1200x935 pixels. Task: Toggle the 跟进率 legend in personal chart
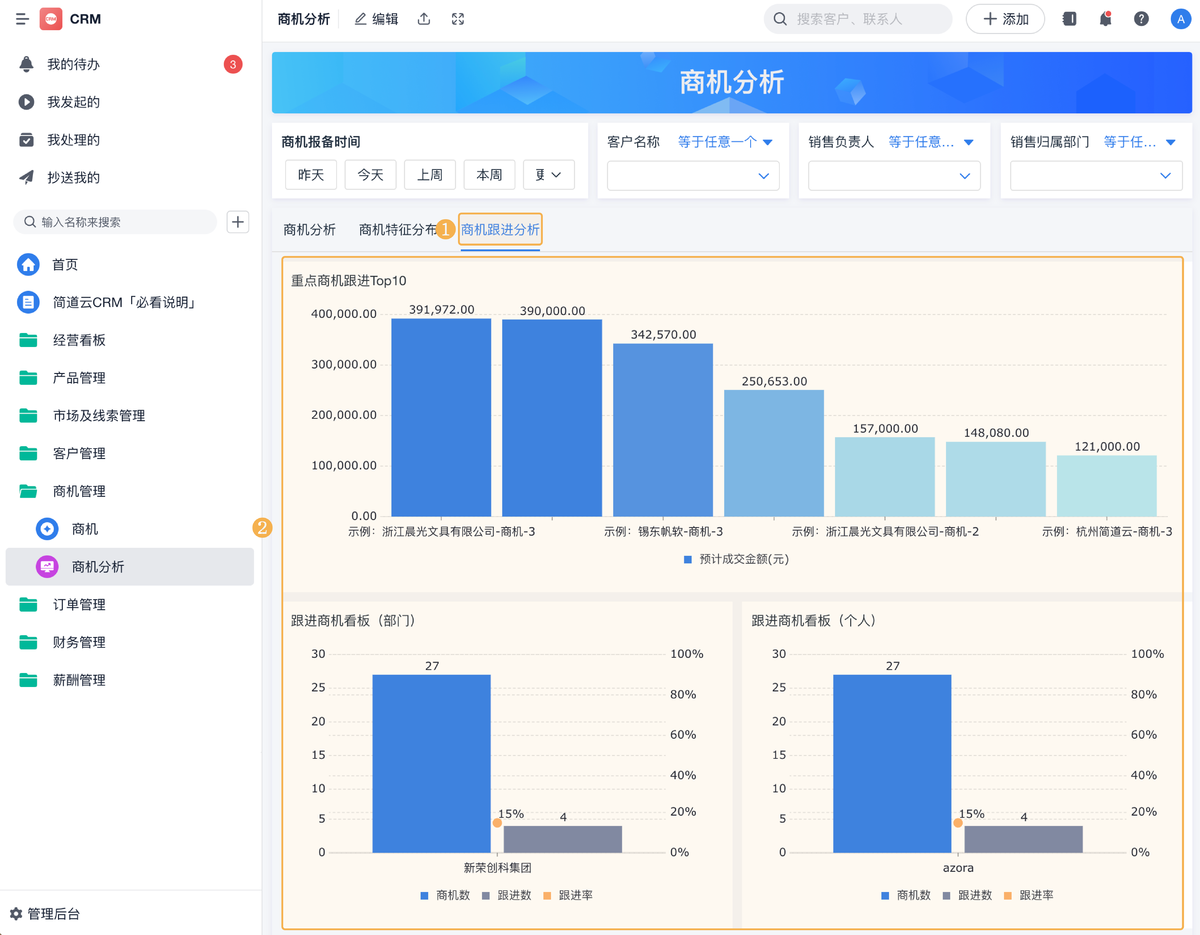1027,895
